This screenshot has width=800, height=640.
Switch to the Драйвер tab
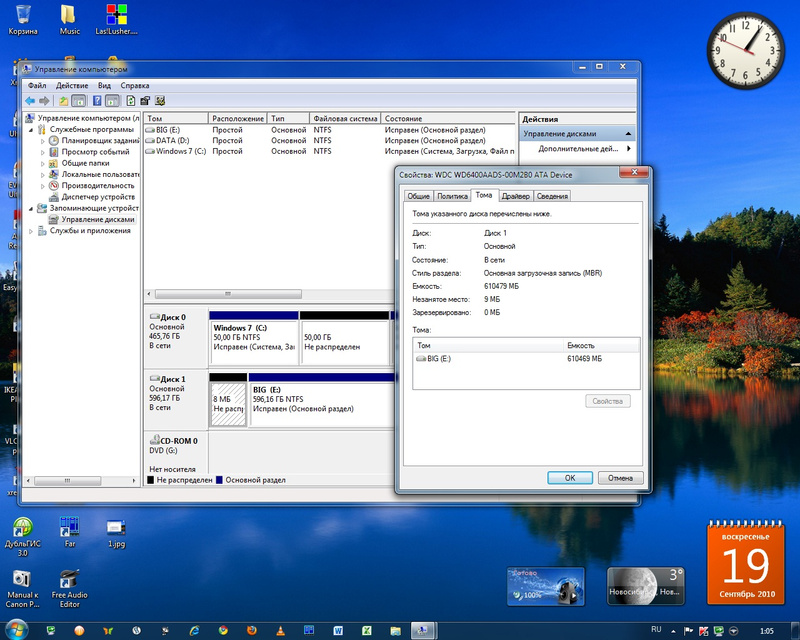coord(515,196)
